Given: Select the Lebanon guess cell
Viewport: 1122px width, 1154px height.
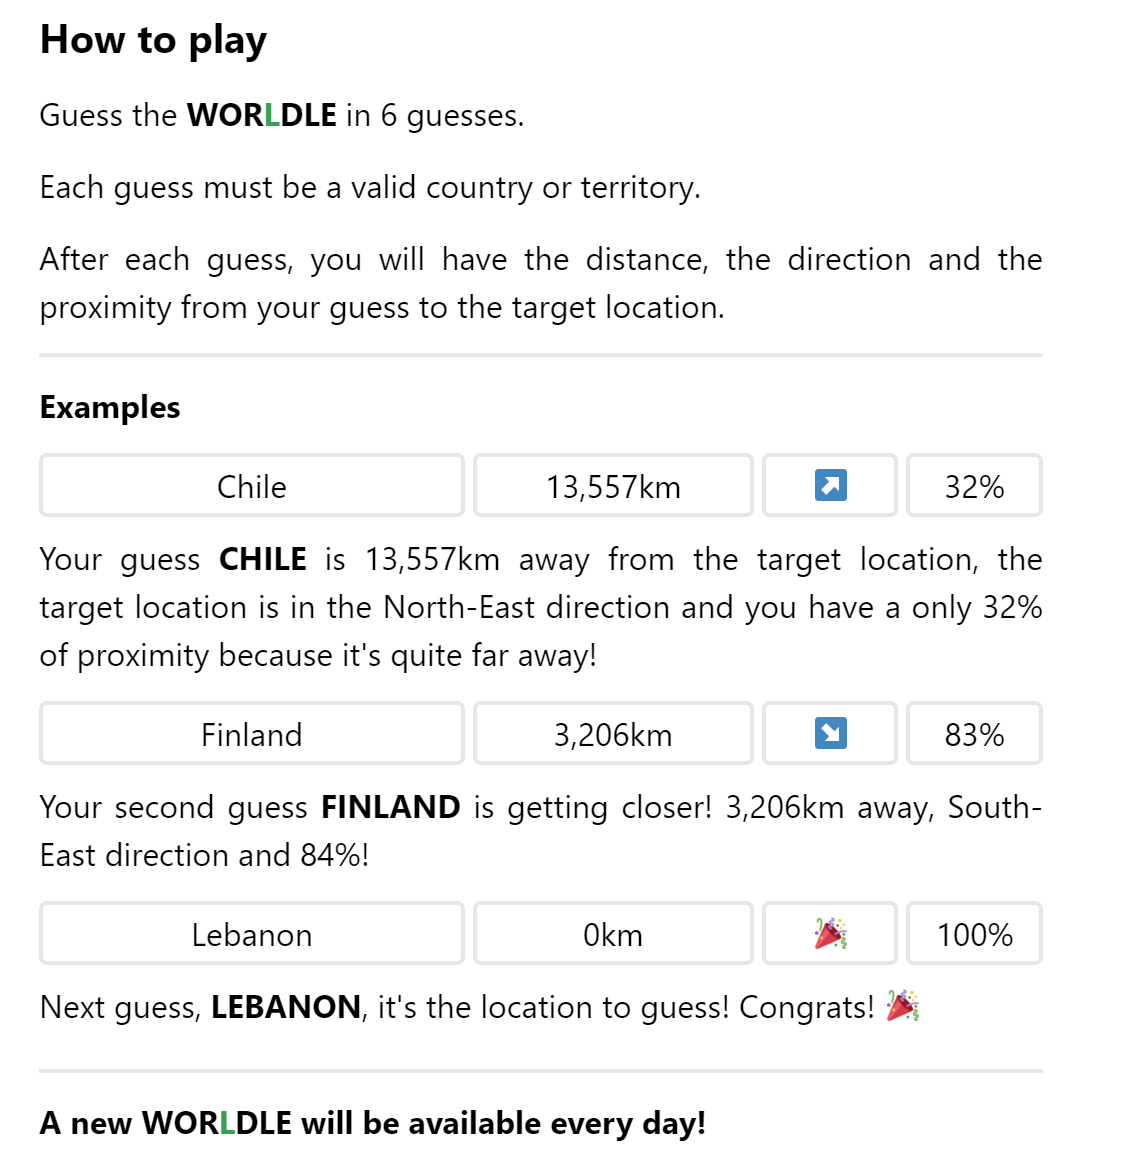Looking at the screenshot, I should tap(252, 934).
